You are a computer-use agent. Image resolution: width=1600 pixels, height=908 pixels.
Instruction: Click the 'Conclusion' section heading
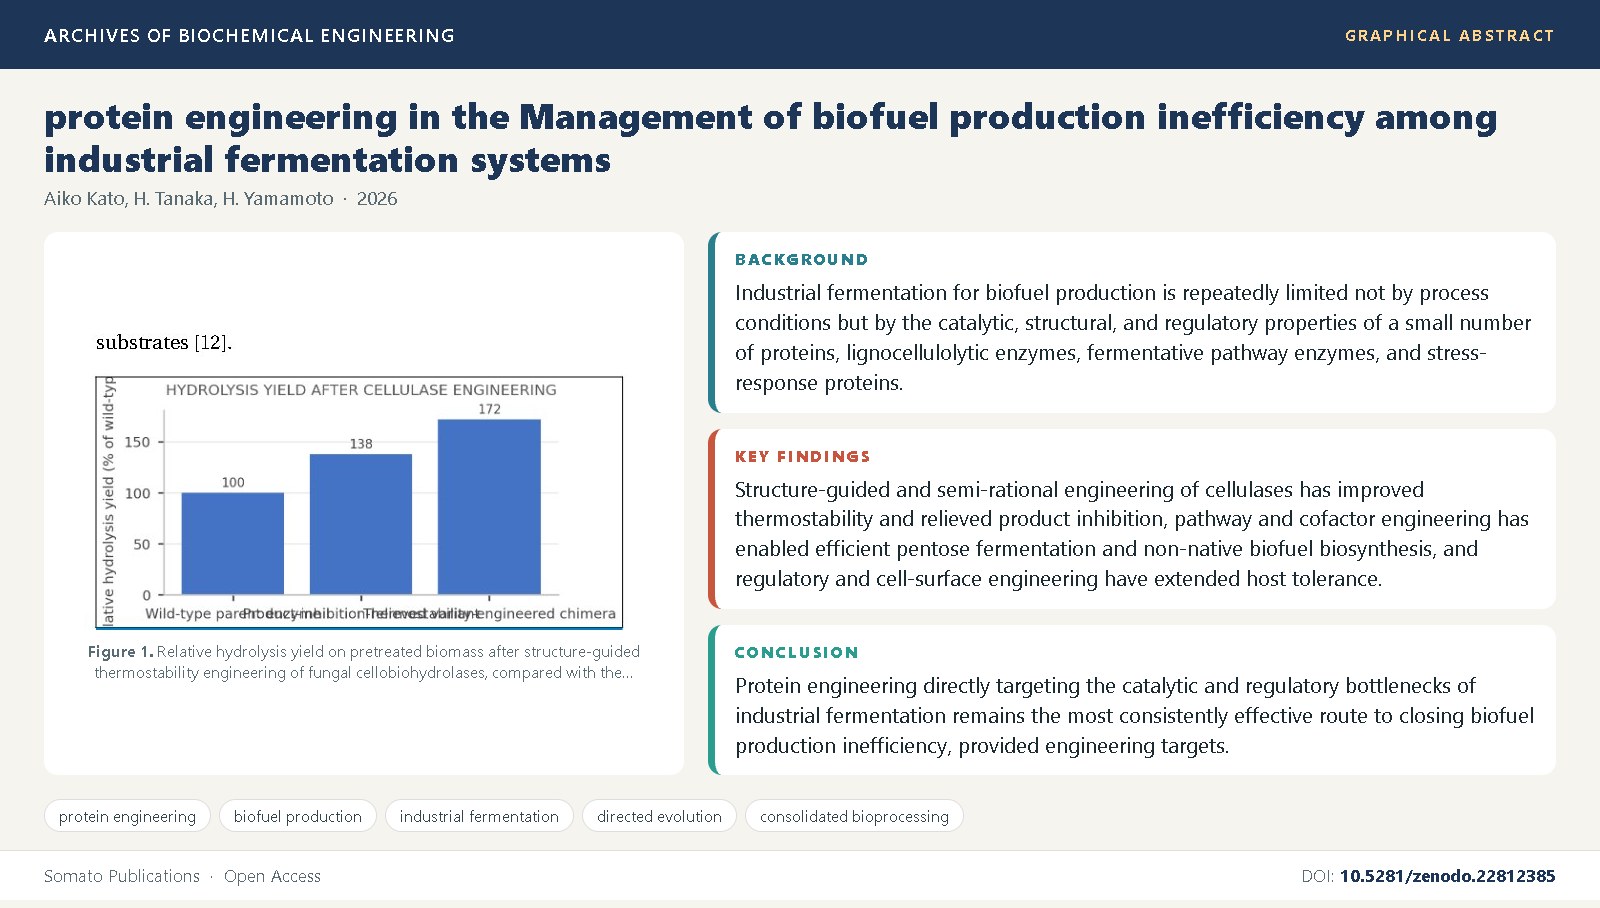coord(796,652)
